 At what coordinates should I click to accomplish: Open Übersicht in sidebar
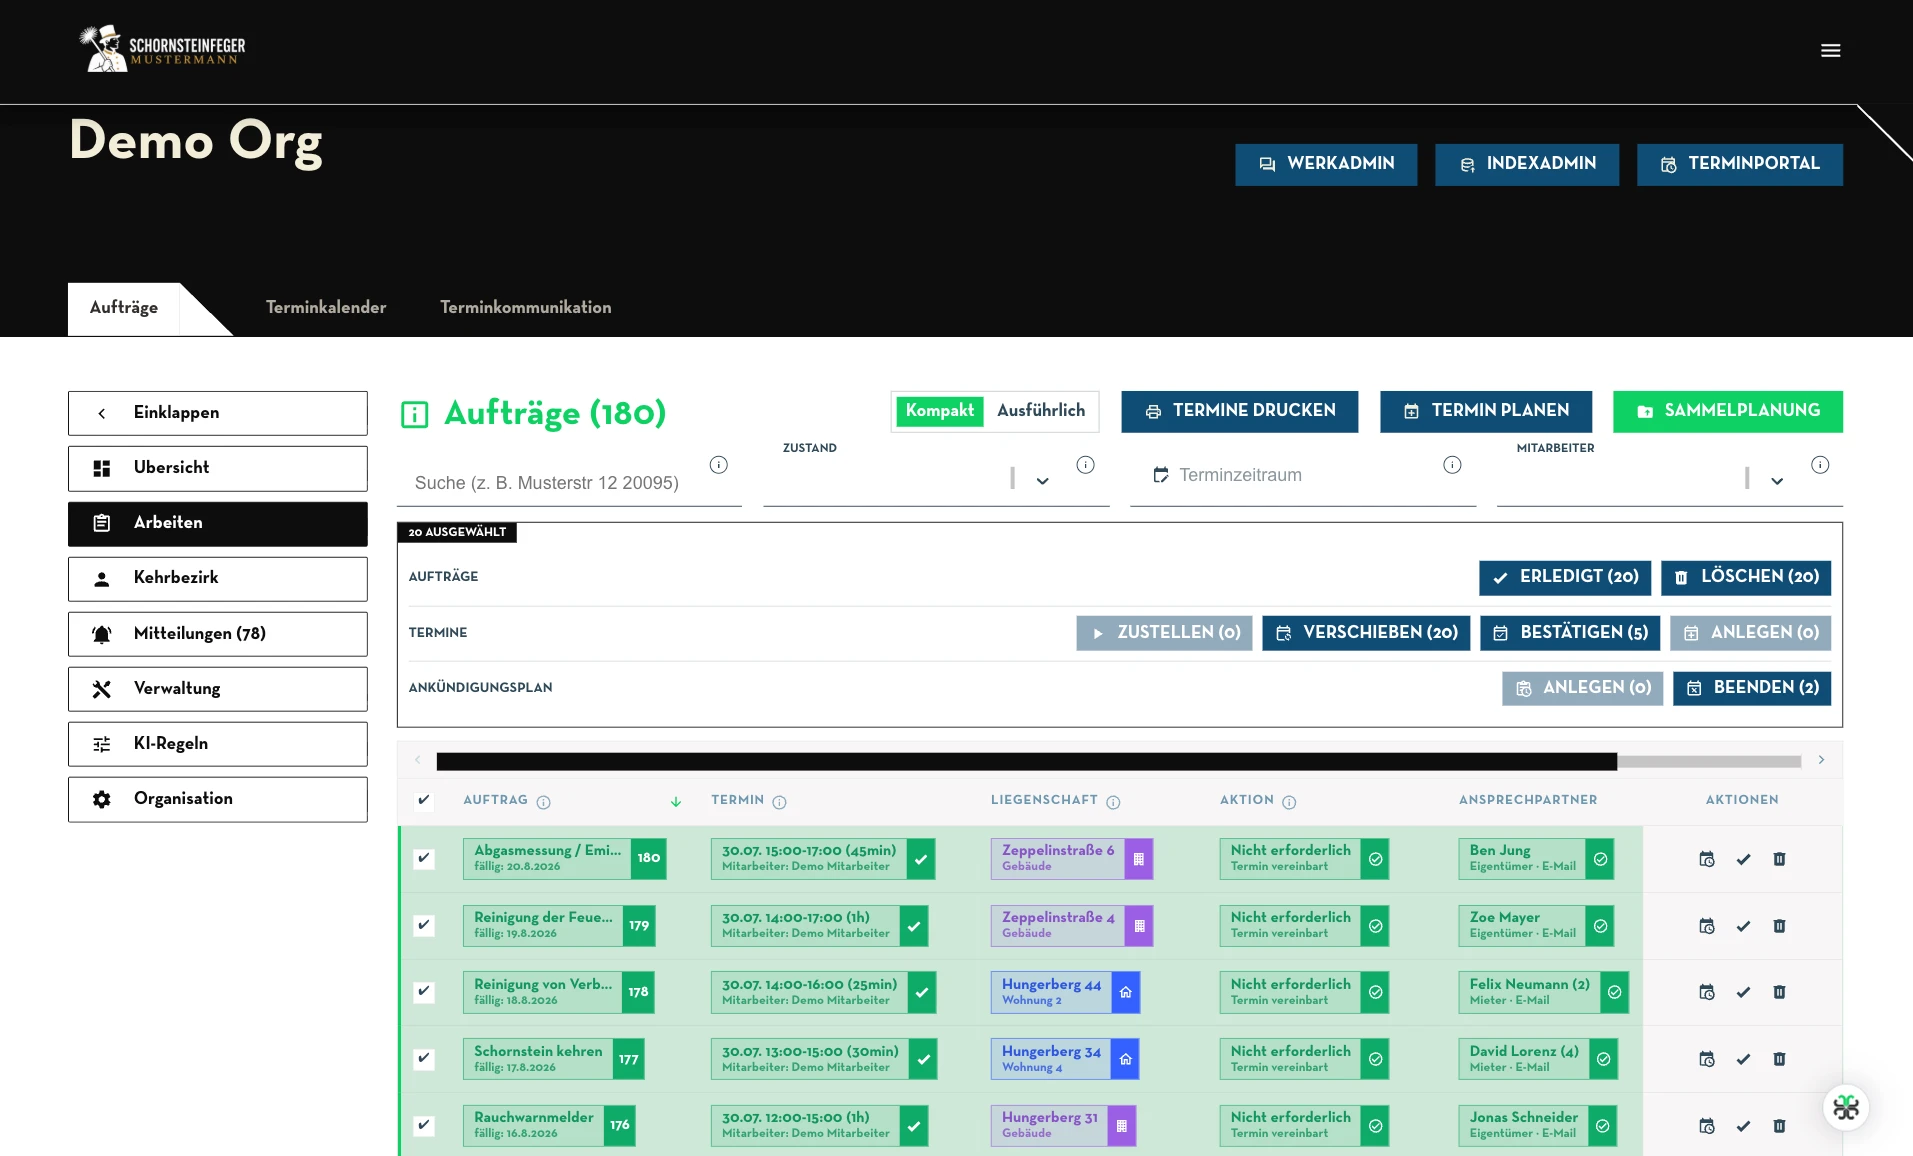point(218,468)
